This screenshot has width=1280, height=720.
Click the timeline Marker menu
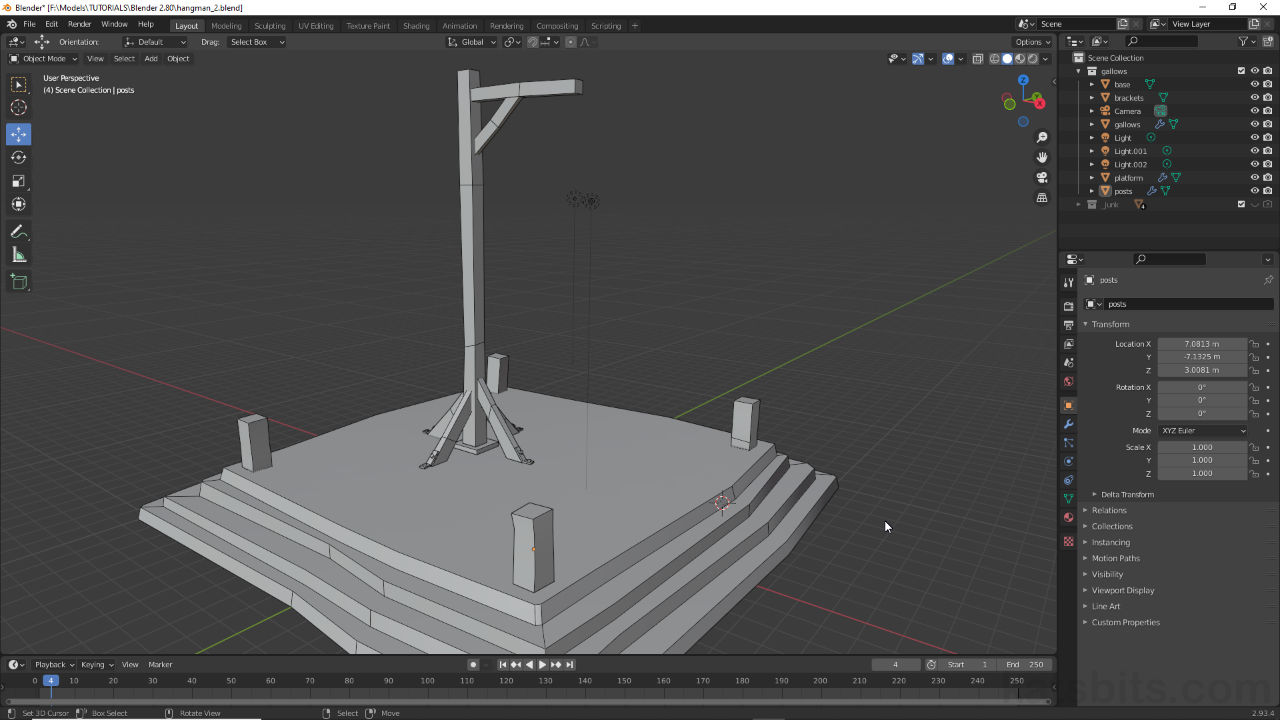(160, 665)
